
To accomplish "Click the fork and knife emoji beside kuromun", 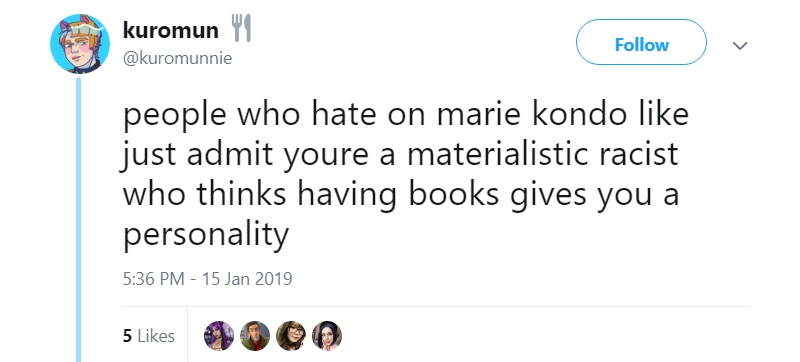I will [241, 28].
